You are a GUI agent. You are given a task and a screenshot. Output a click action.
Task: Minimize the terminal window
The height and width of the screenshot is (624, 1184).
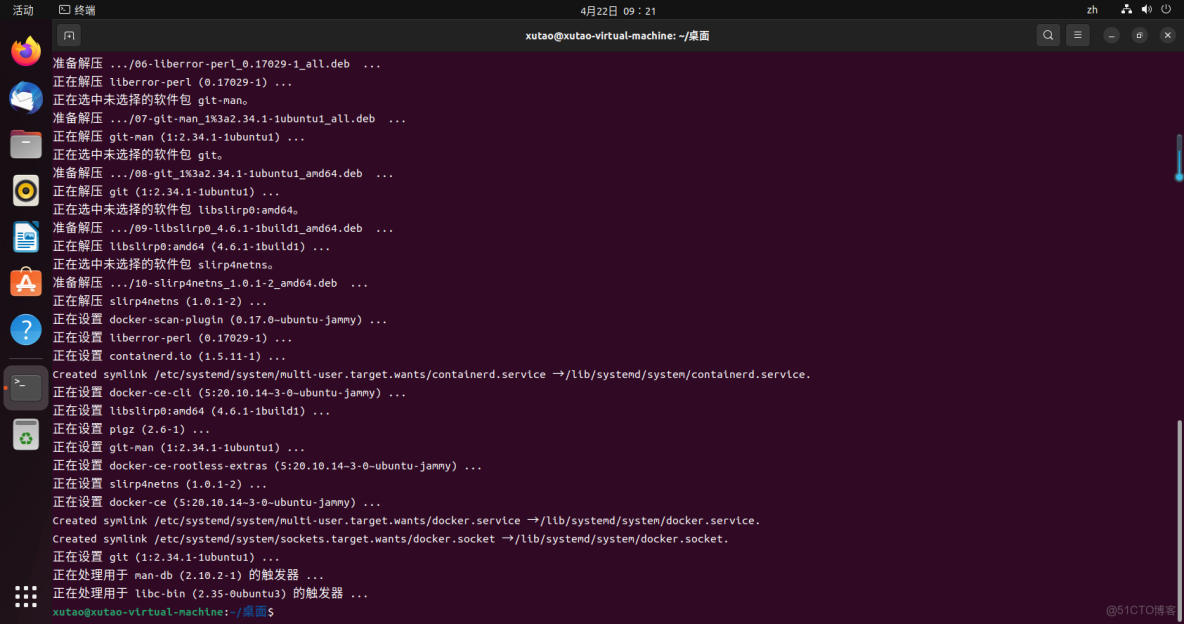pyautogui.click(x=1112, y=36)
